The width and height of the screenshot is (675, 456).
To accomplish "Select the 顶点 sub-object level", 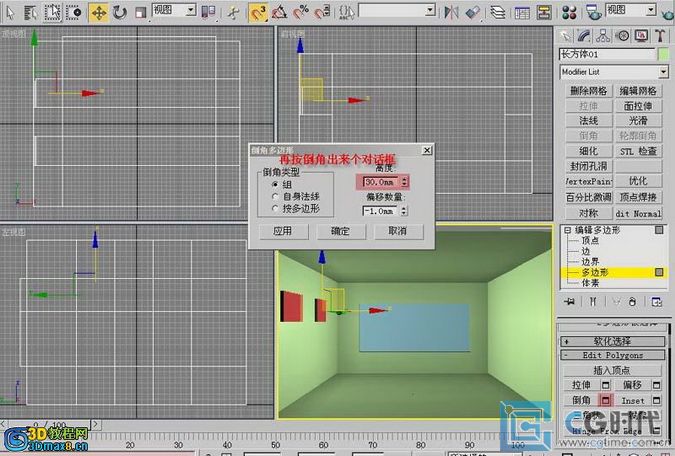I will 590,241.
